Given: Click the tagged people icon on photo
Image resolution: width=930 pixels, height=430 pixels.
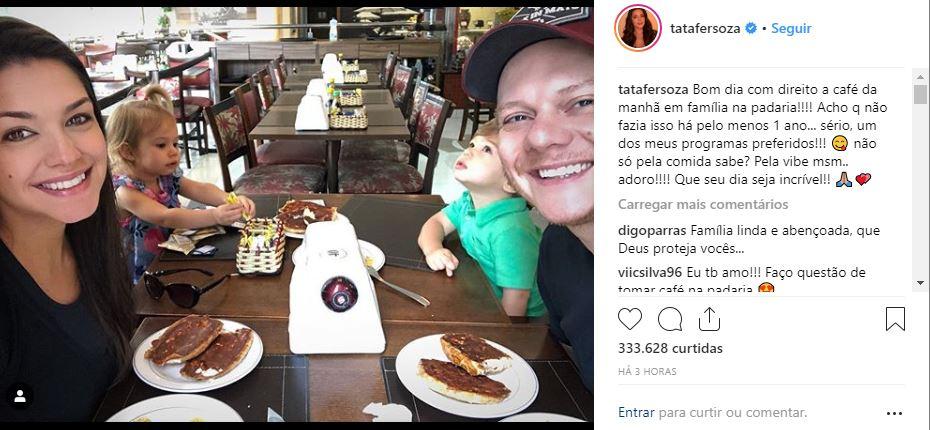Looking at the screenshot, I should click(x=20, y=397).
